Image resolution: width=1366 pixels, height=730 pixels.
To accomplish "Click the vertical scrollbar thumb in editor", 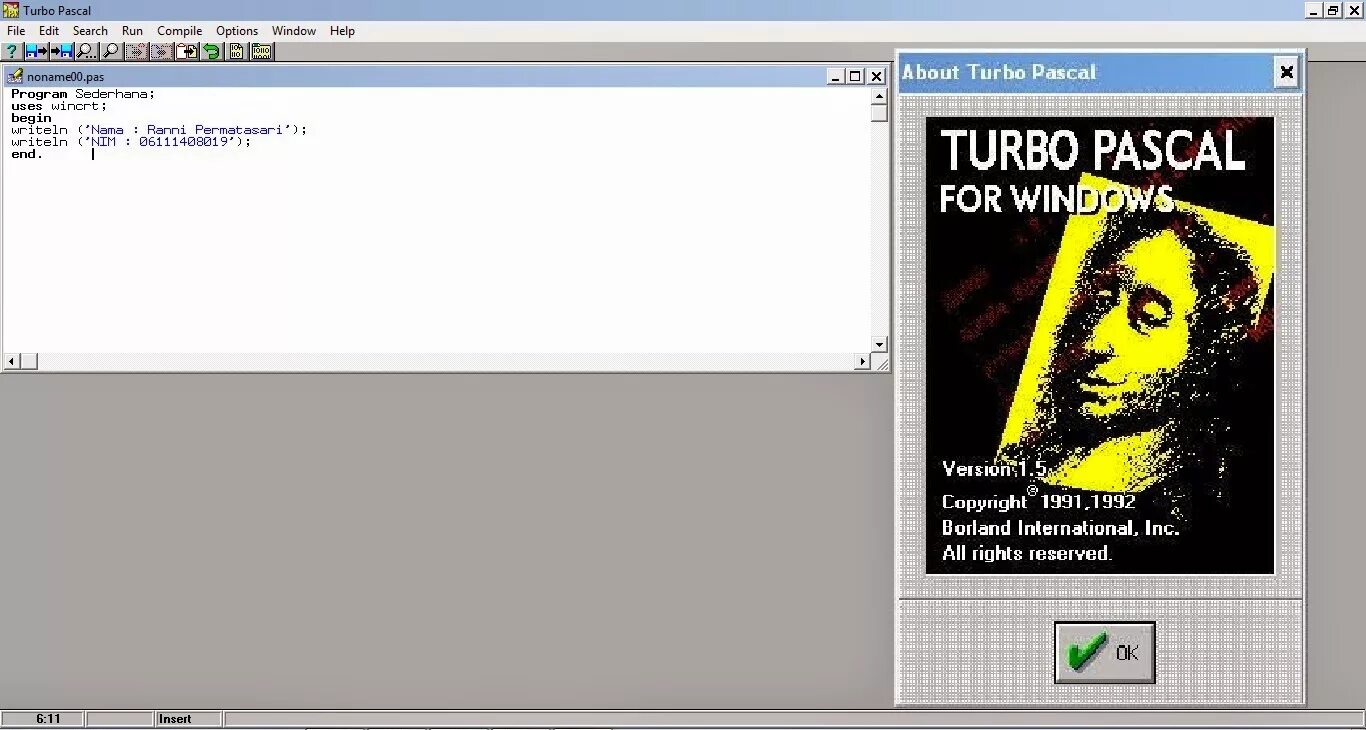I will [x=879, y=113].
